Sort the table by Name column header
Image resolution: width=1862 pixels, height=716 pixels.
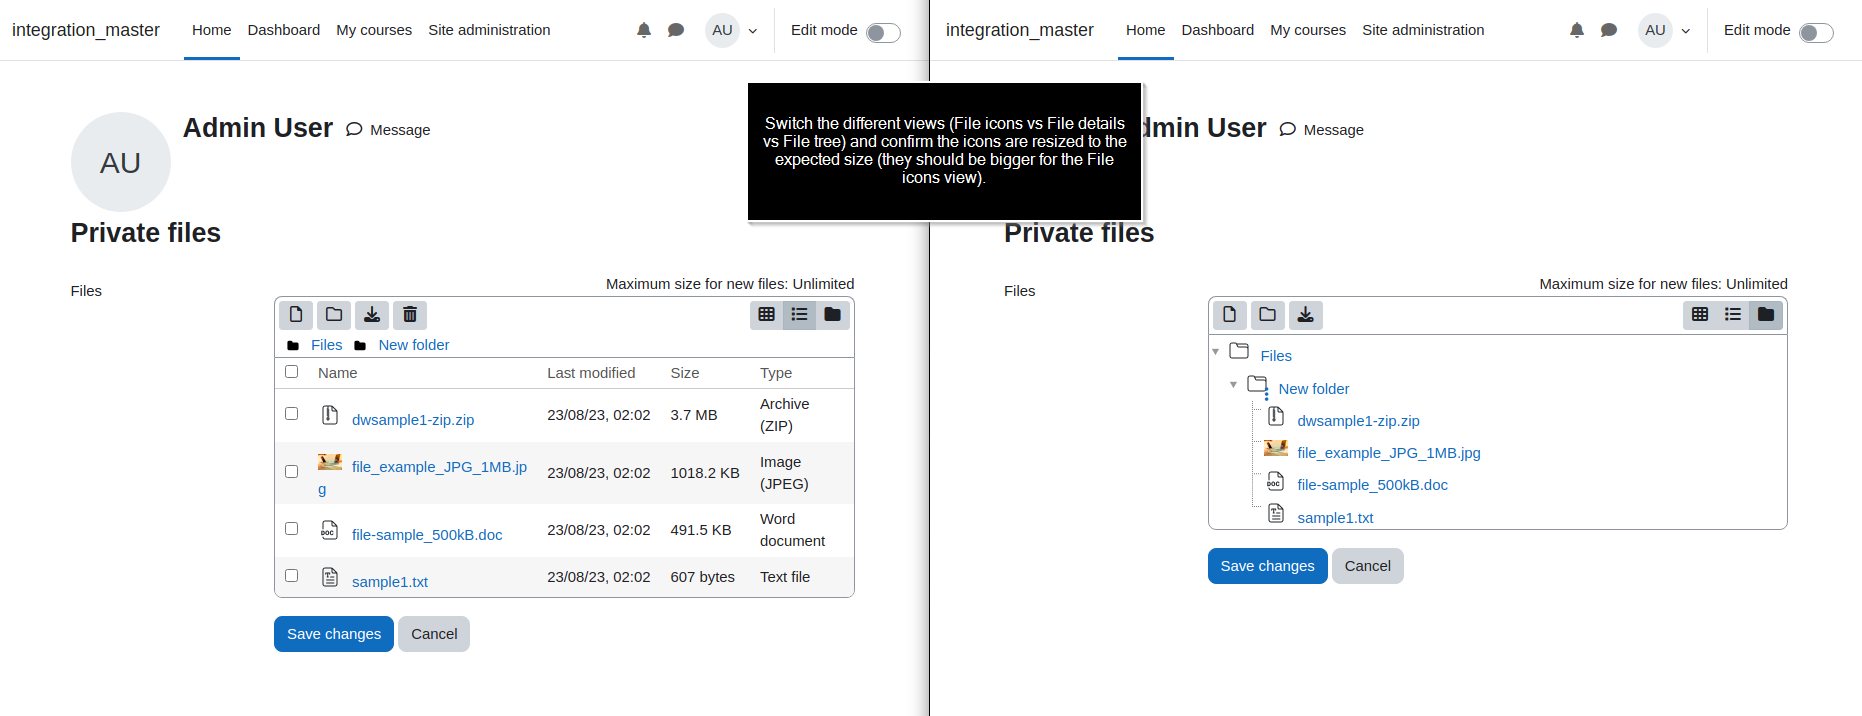point(338,373)
